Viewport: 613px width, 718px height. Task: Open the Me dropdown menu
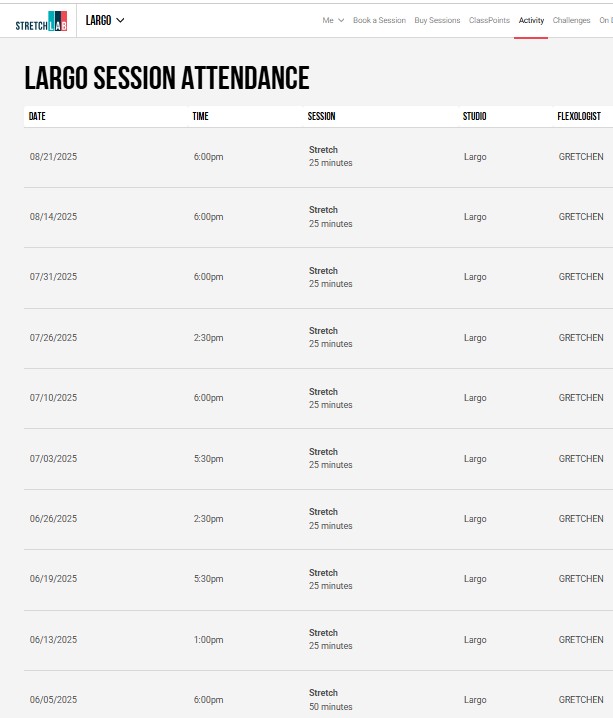pos(333,20)
